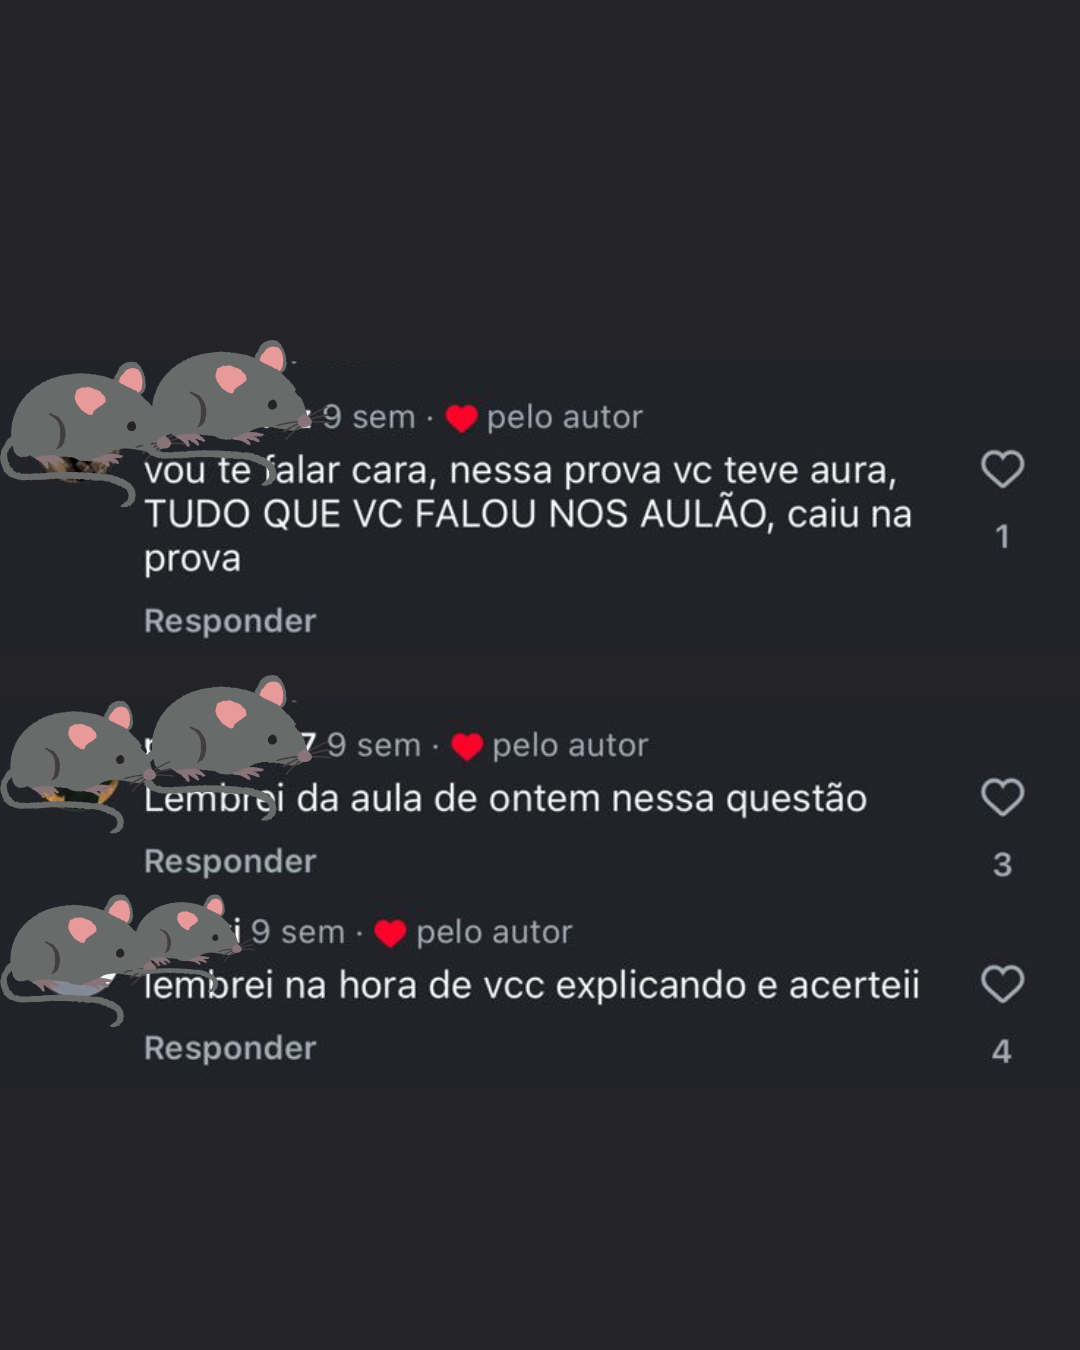Viewport: 1080px width, 1350px height.
Task: Tap the "9 sem" timestamp on the aura comment
Action: [368, 417]
